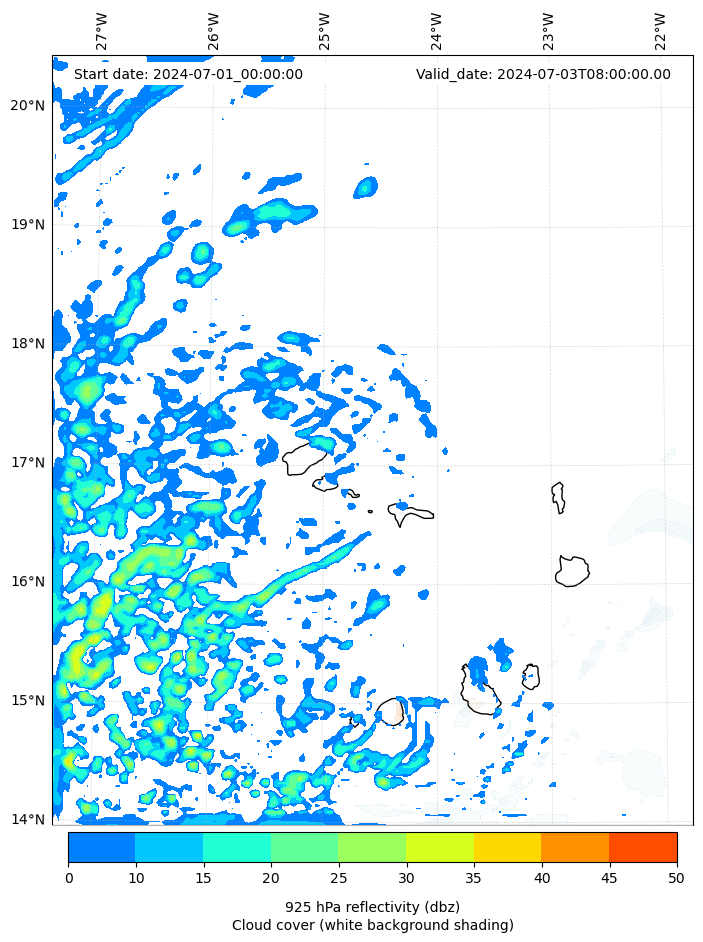This screenshot has width=703, height=942.
Task: Click the 17°N latitude label
Action: click(28, 463)
